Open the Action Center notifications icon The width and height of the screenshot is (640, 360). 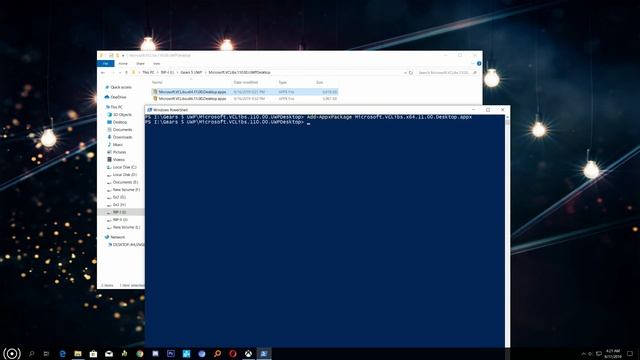click(630, 354)
